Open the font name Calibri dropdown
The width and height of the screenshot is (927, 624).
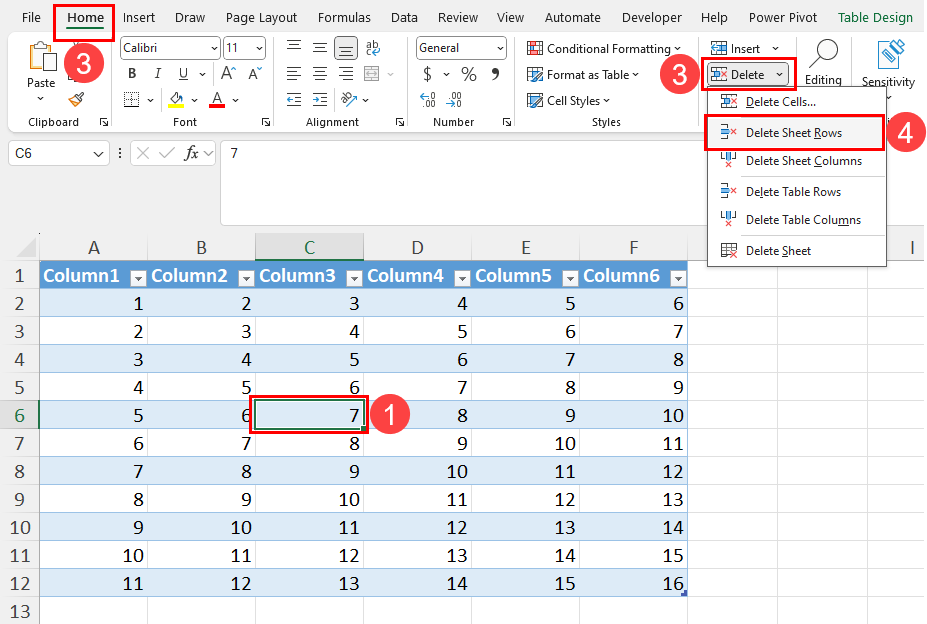(x=214, y=49)
